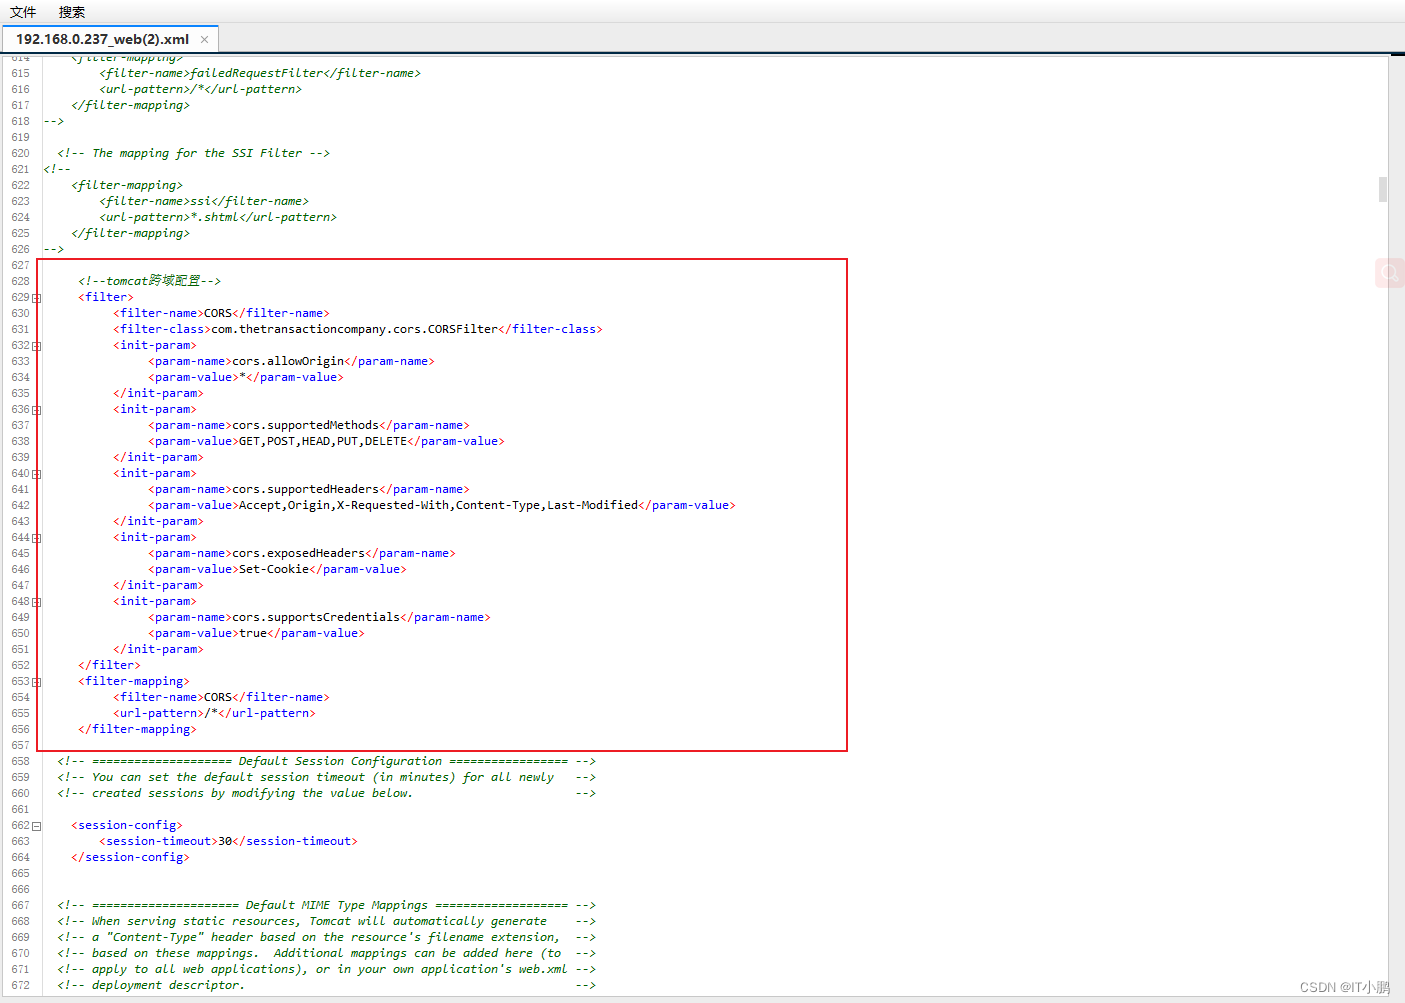Click the CORS filter-name on line 654
This screenshot has width=1405, height=1003.
[218, 697]
